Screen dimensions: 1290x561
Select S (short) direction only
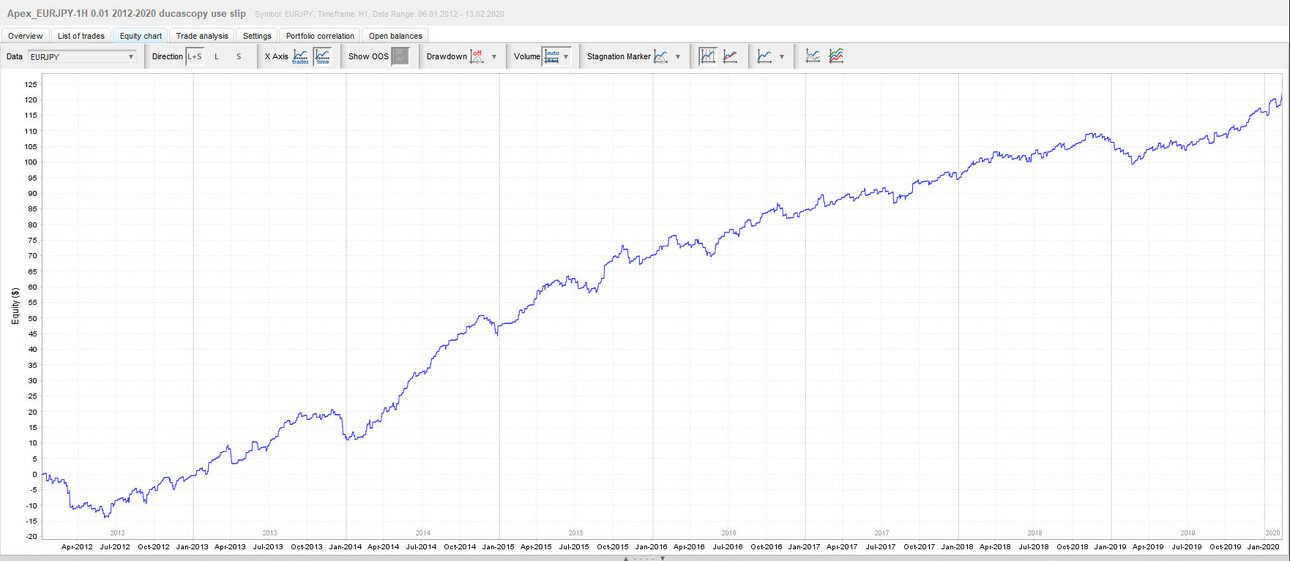click(239, 56)
